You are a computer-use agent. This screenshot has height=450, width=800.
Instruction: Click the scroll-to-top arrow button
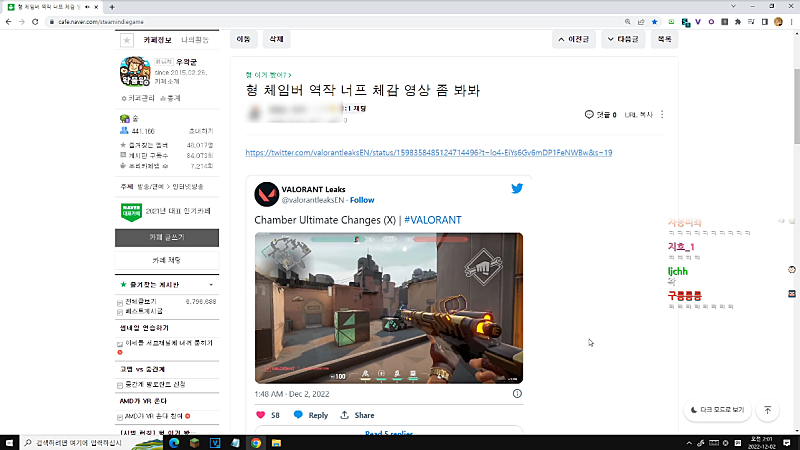767,410
